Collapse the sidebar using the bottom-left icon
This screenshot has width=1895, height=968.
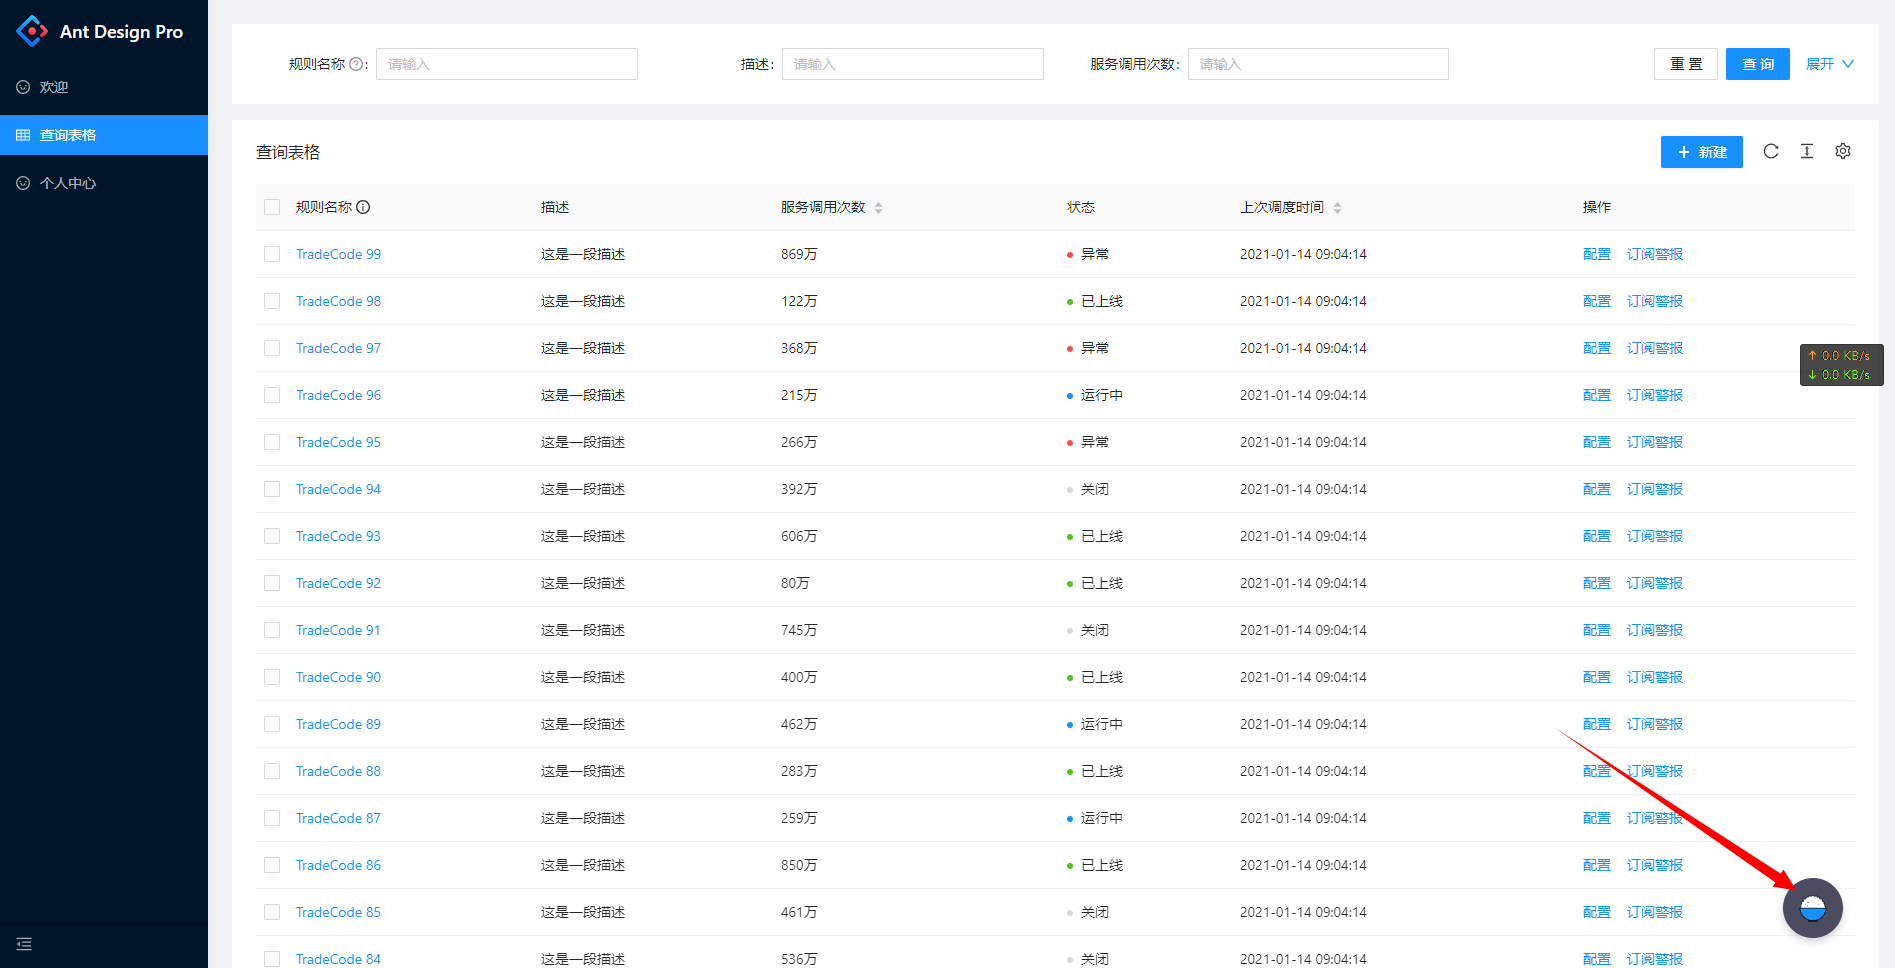23,943
